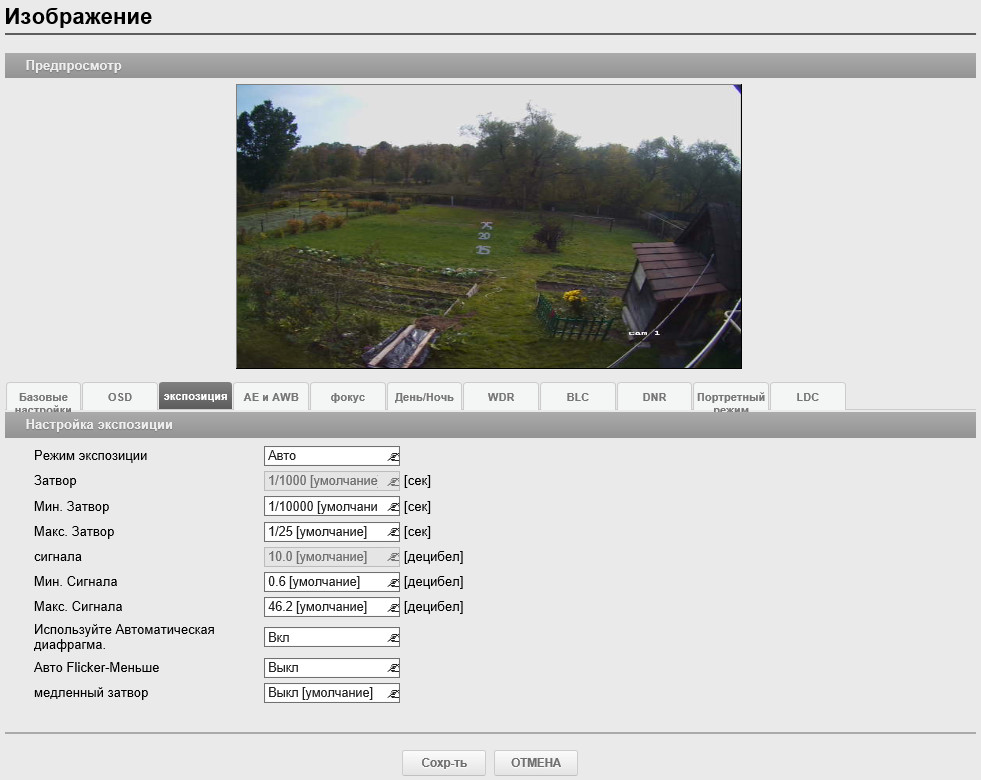Switch to the BLC tab
The width and height of the screenshot is (981, 780).
[x=577, y=397]
